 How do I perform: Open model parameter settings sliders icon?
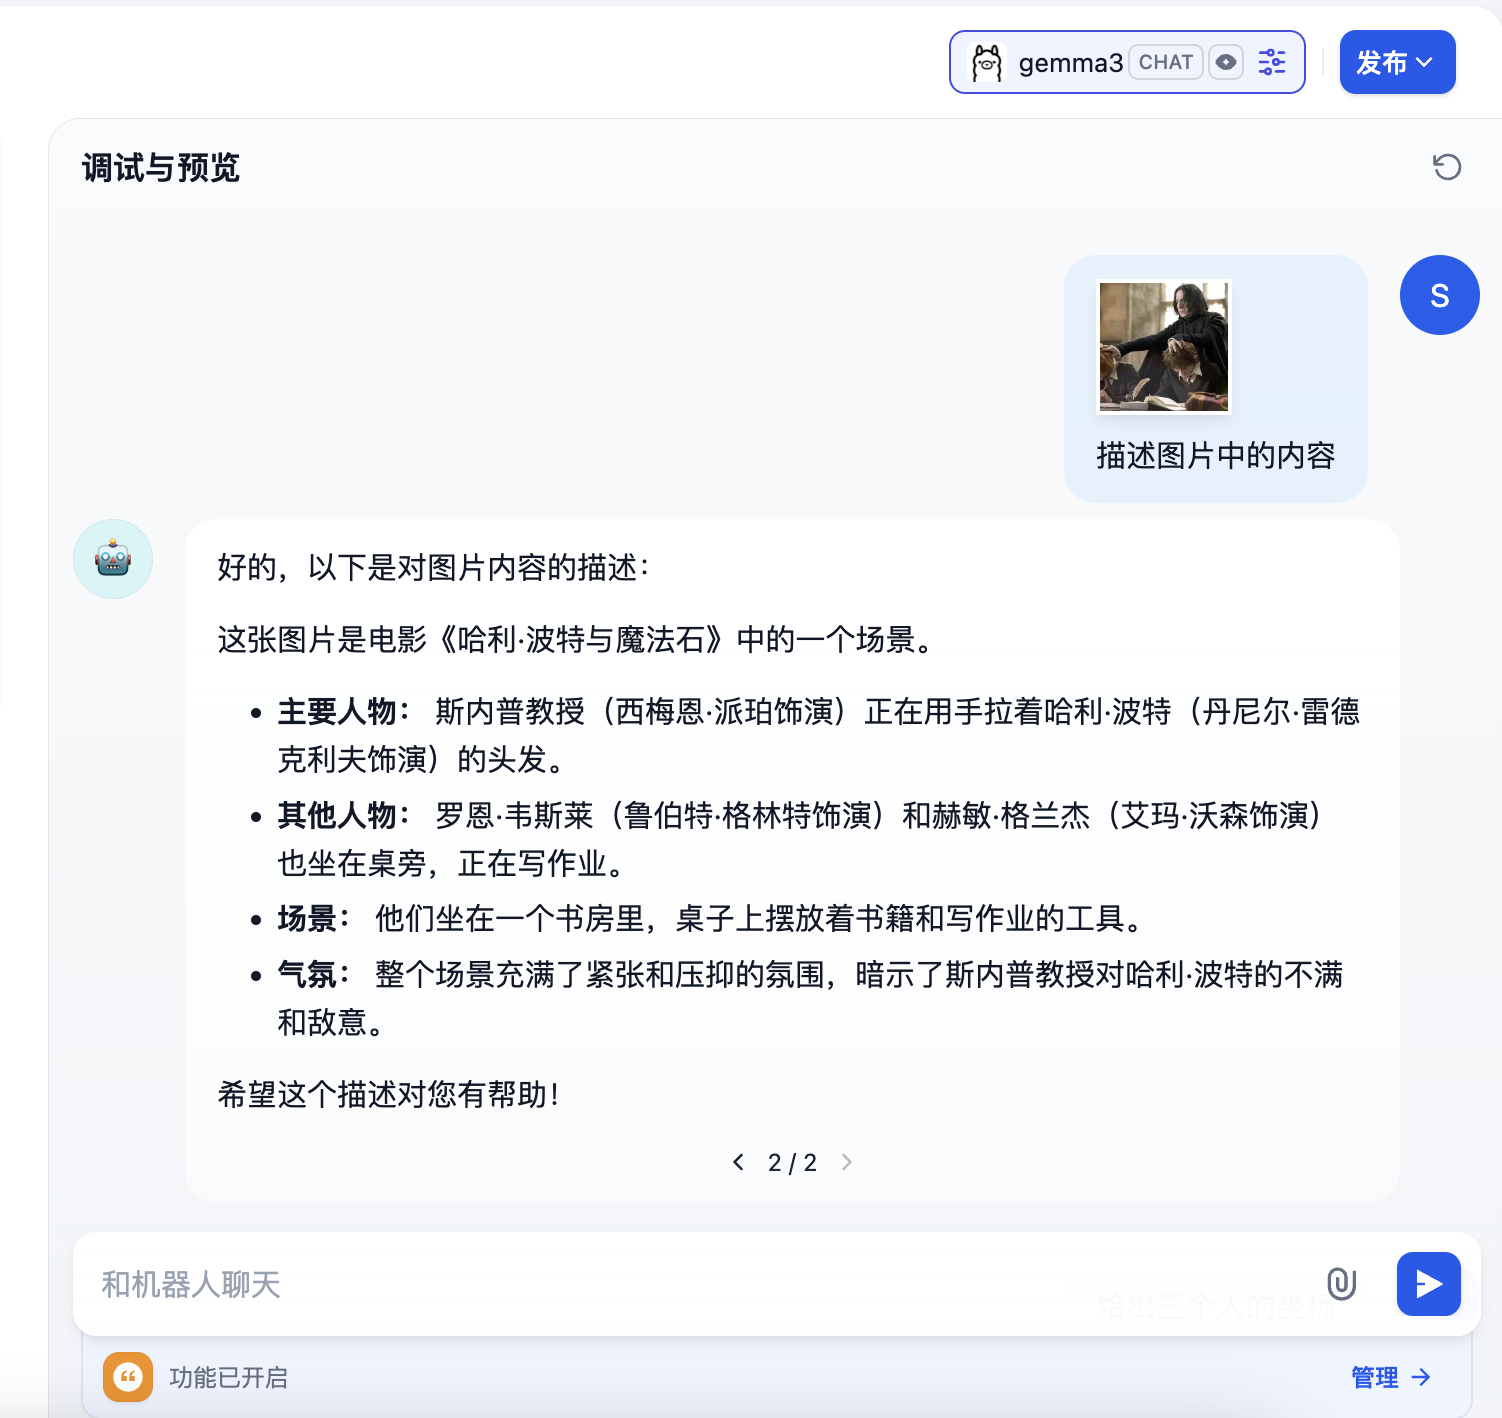click(1272, 62)
